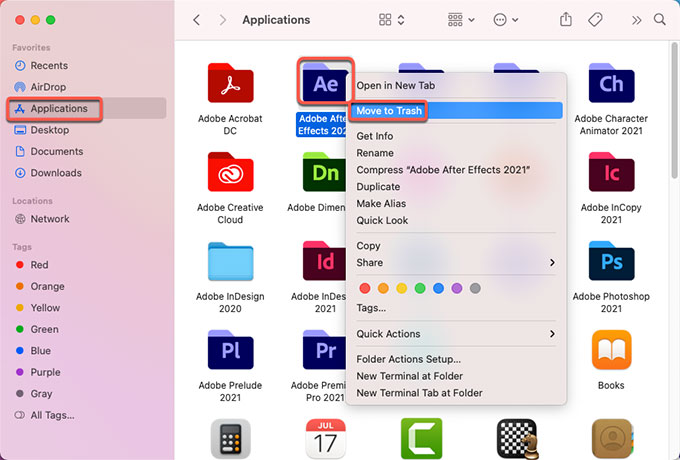
Task: Open Desktop in the sidebar
Action: (x=87, y=130)
